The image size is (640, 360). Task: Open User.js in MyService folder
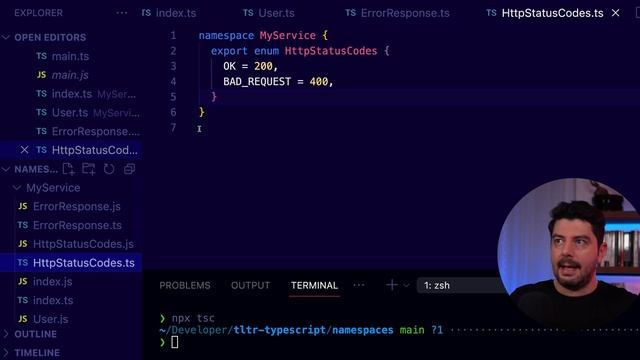pos(70,319)
